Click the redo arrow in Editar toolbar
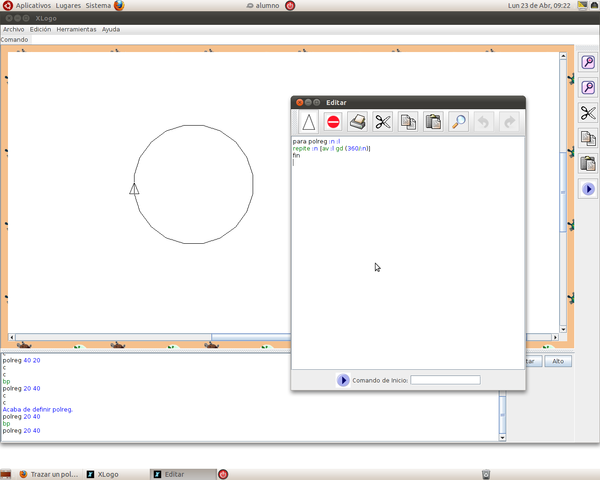Viewport: 600px width, 480px height. [509, 122]
